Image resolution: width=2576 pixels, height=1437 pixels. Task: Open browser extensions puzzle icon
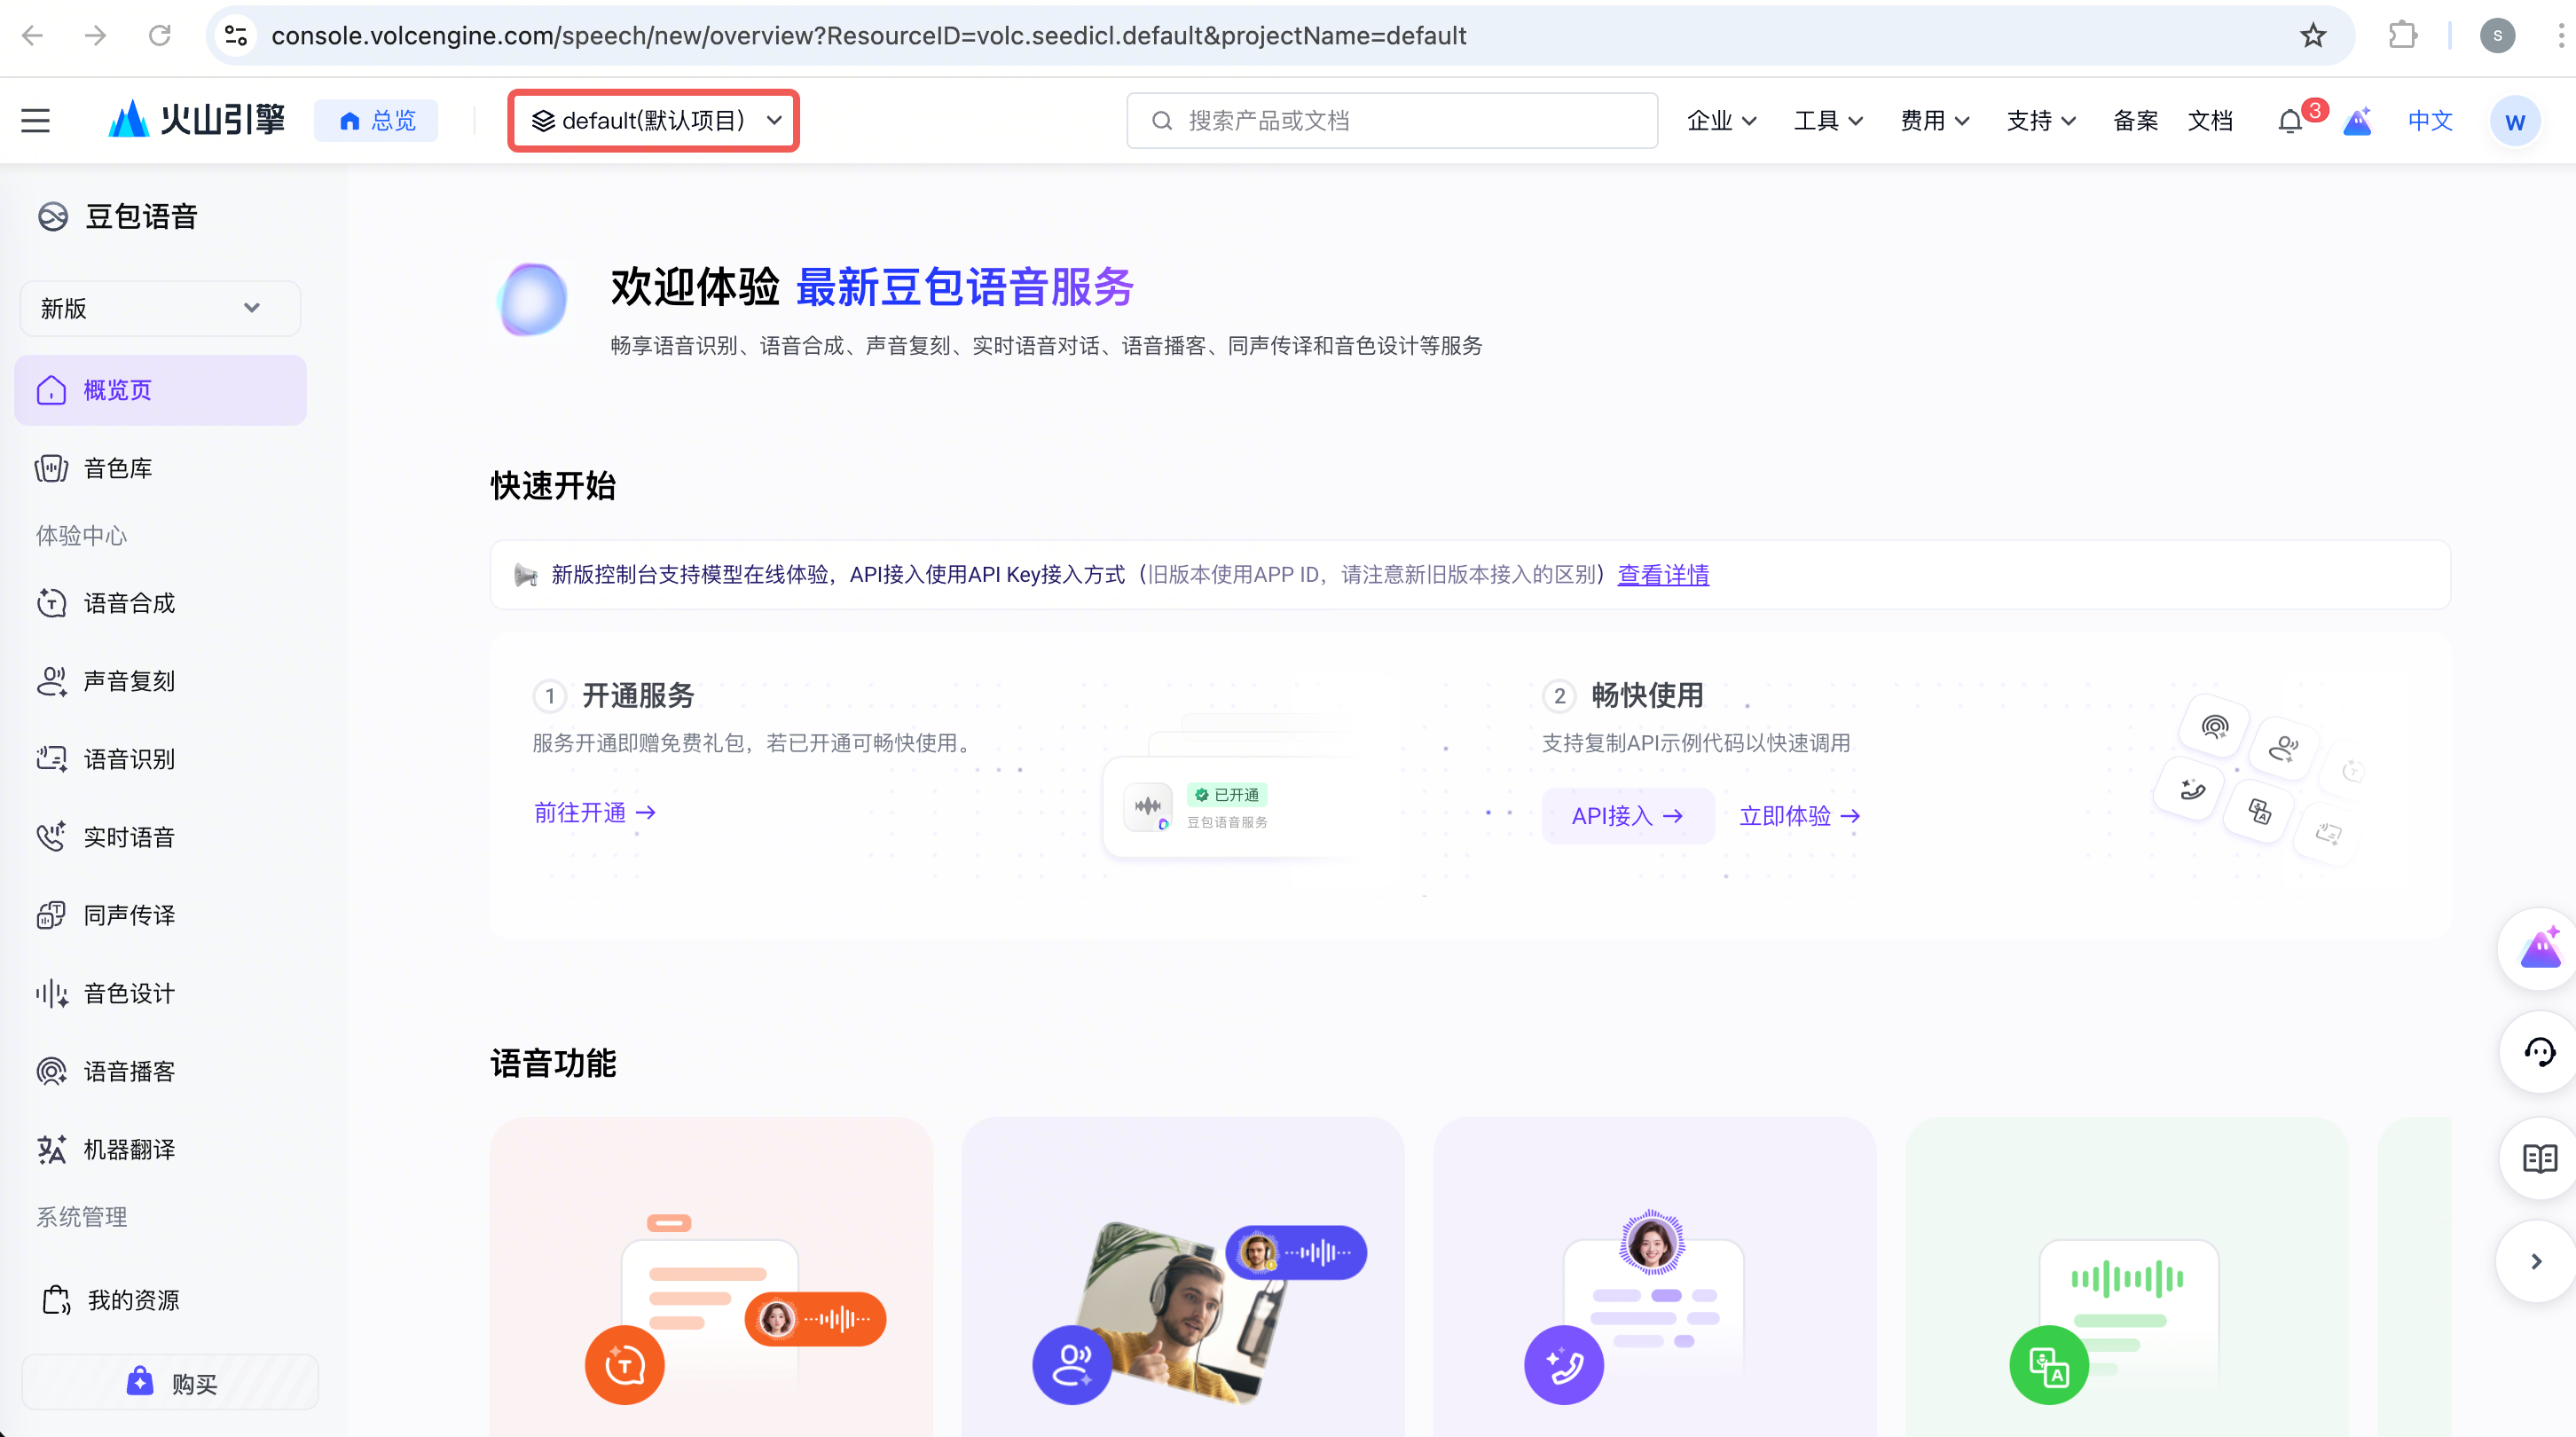click(2402, 36)
